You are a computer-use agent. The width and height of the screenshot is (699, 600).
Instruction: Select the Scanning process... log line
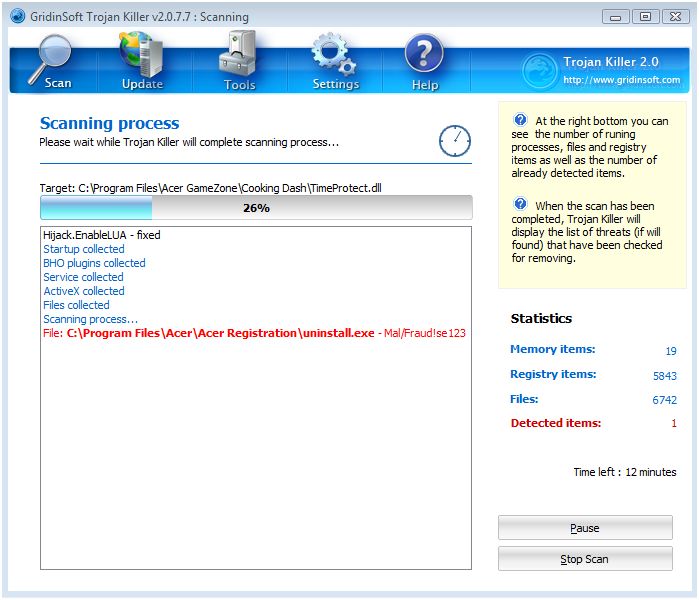point(90,319)
